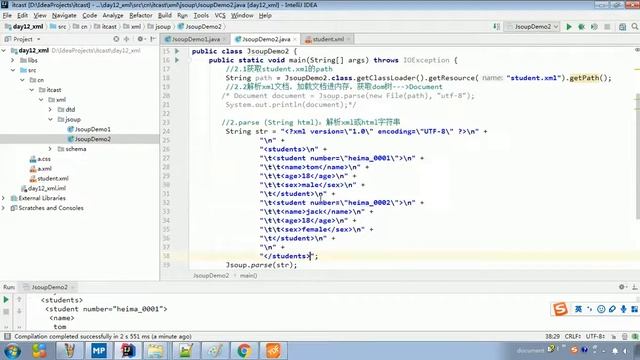This screenshot has width=640, height=360.
Task: Open the Refactor menu
Action: (x=141, y=16)
